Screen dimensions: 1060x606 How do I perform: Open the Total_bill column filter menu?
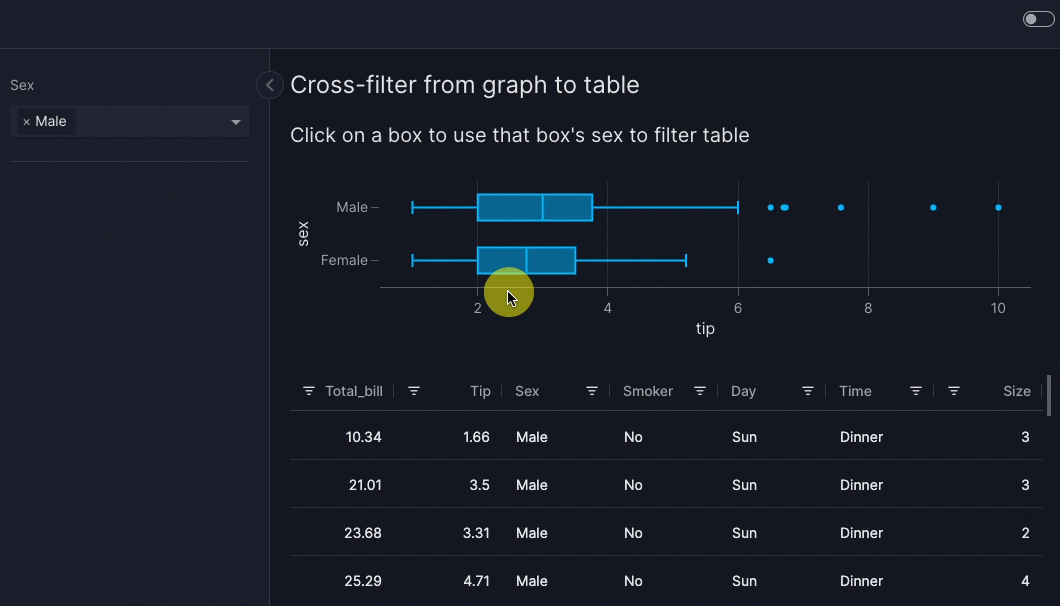click(309, 391)
